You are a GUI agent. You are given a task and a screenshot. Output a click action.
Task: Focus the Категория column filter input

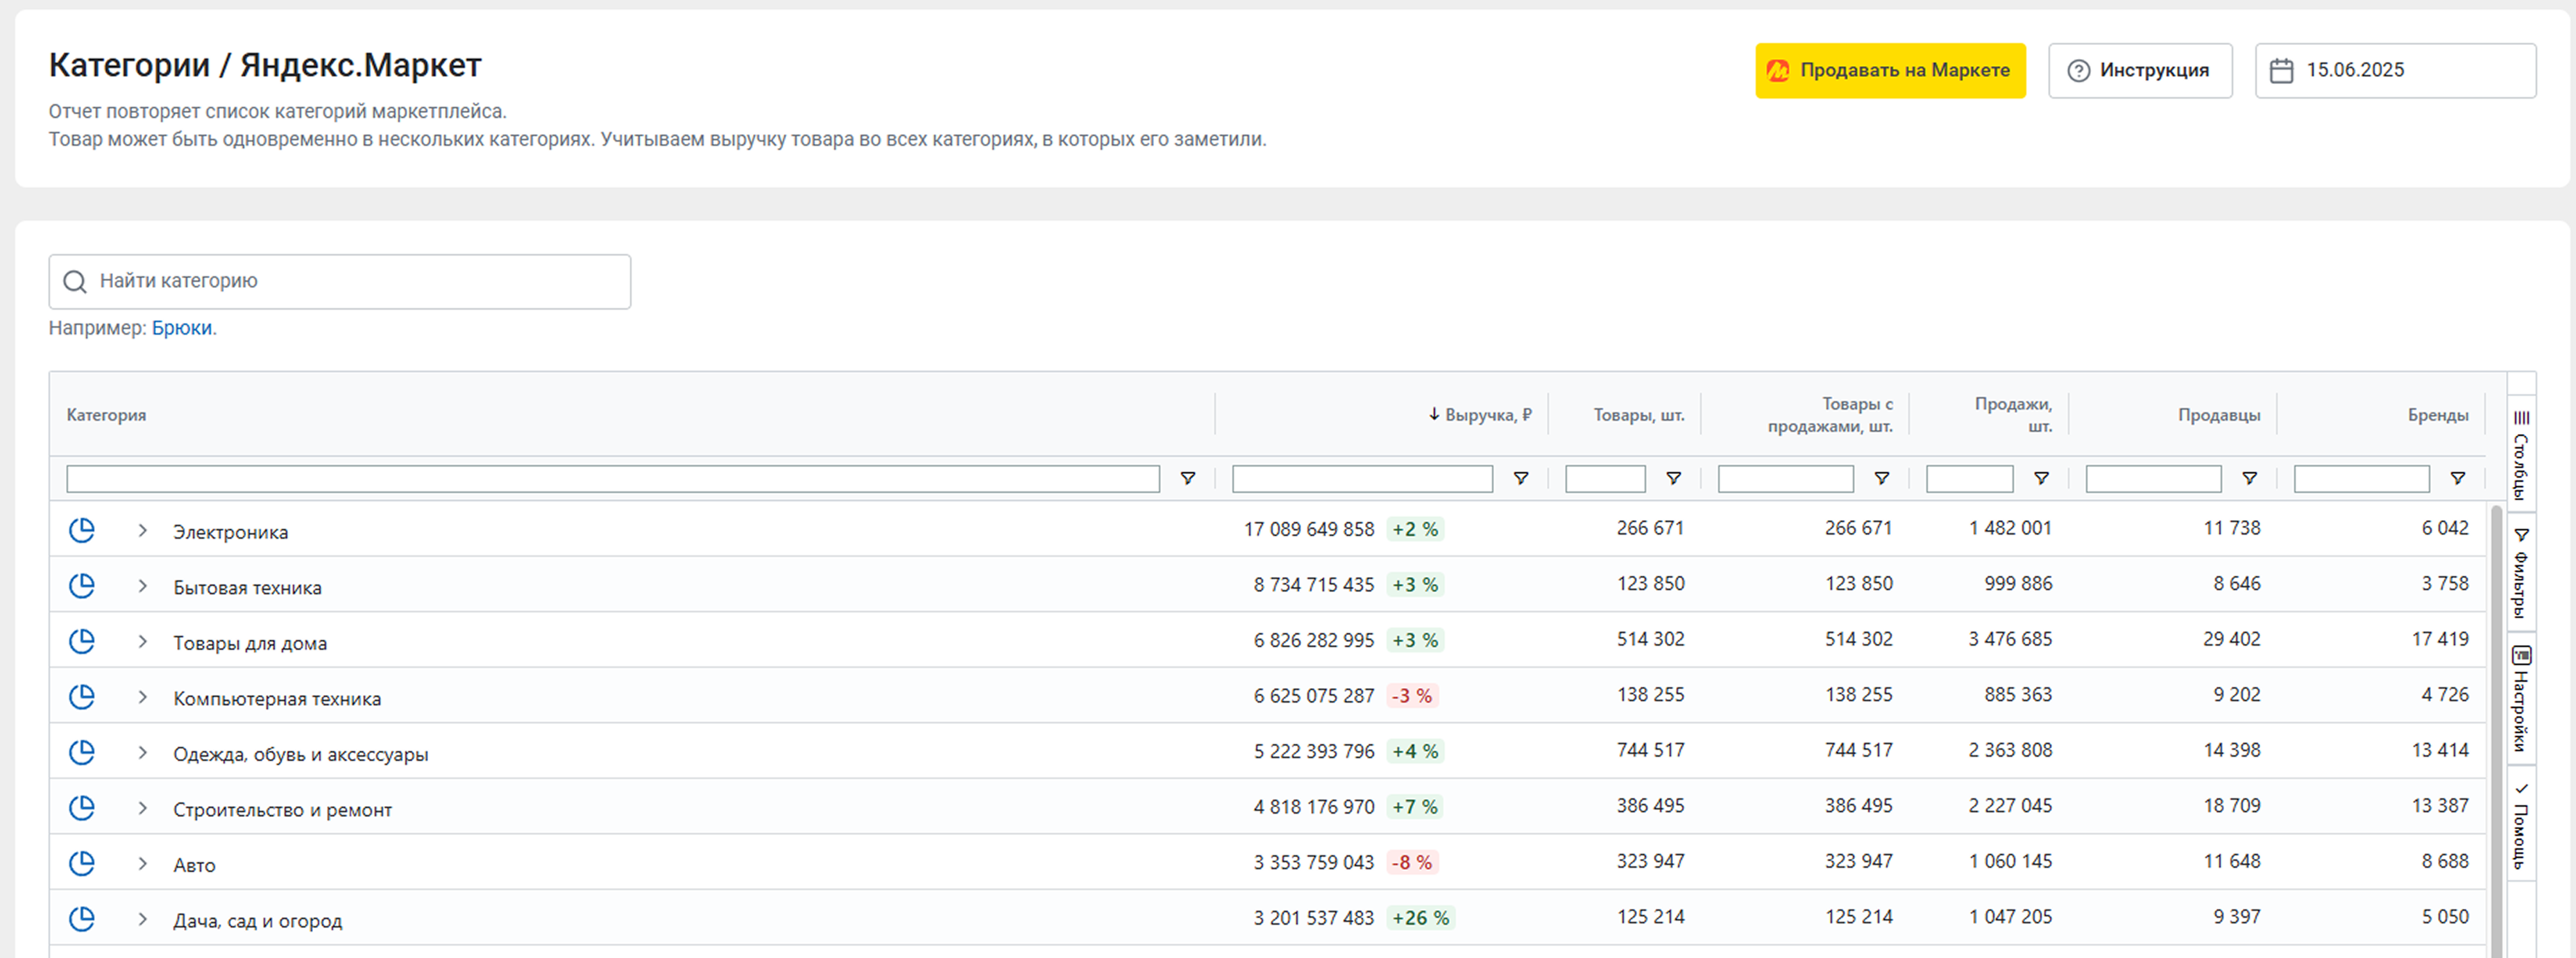(613, 479)
